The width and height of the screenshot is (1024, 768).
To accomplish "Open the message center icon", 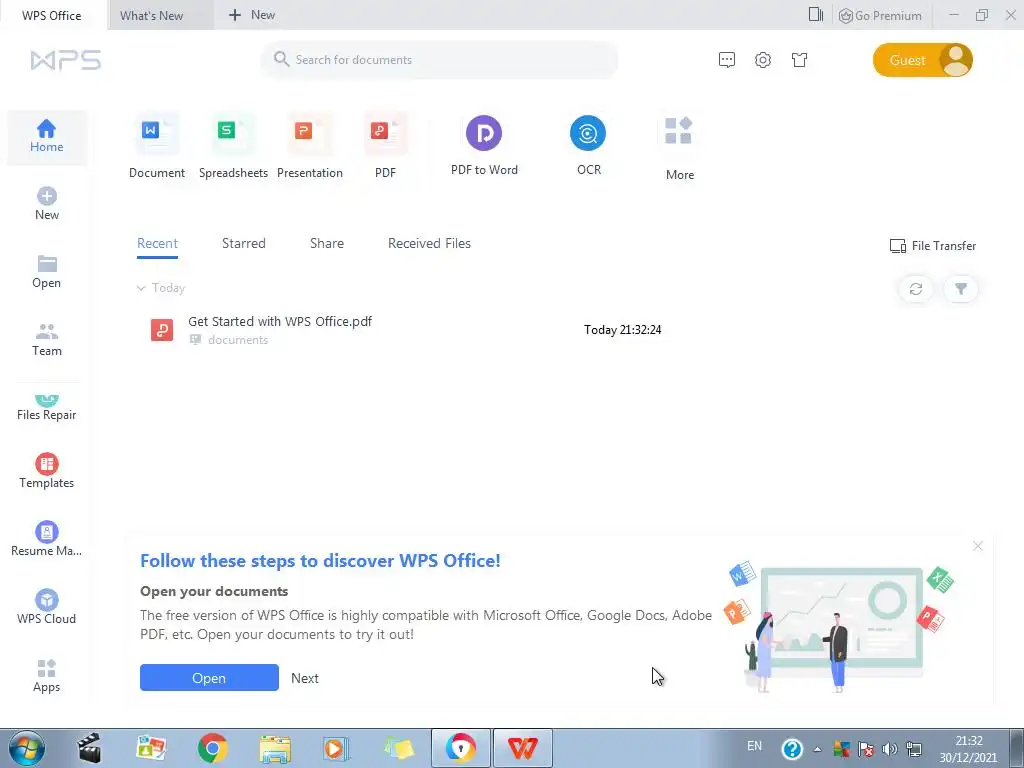I will pyautogui.click(x=727, y=60).
